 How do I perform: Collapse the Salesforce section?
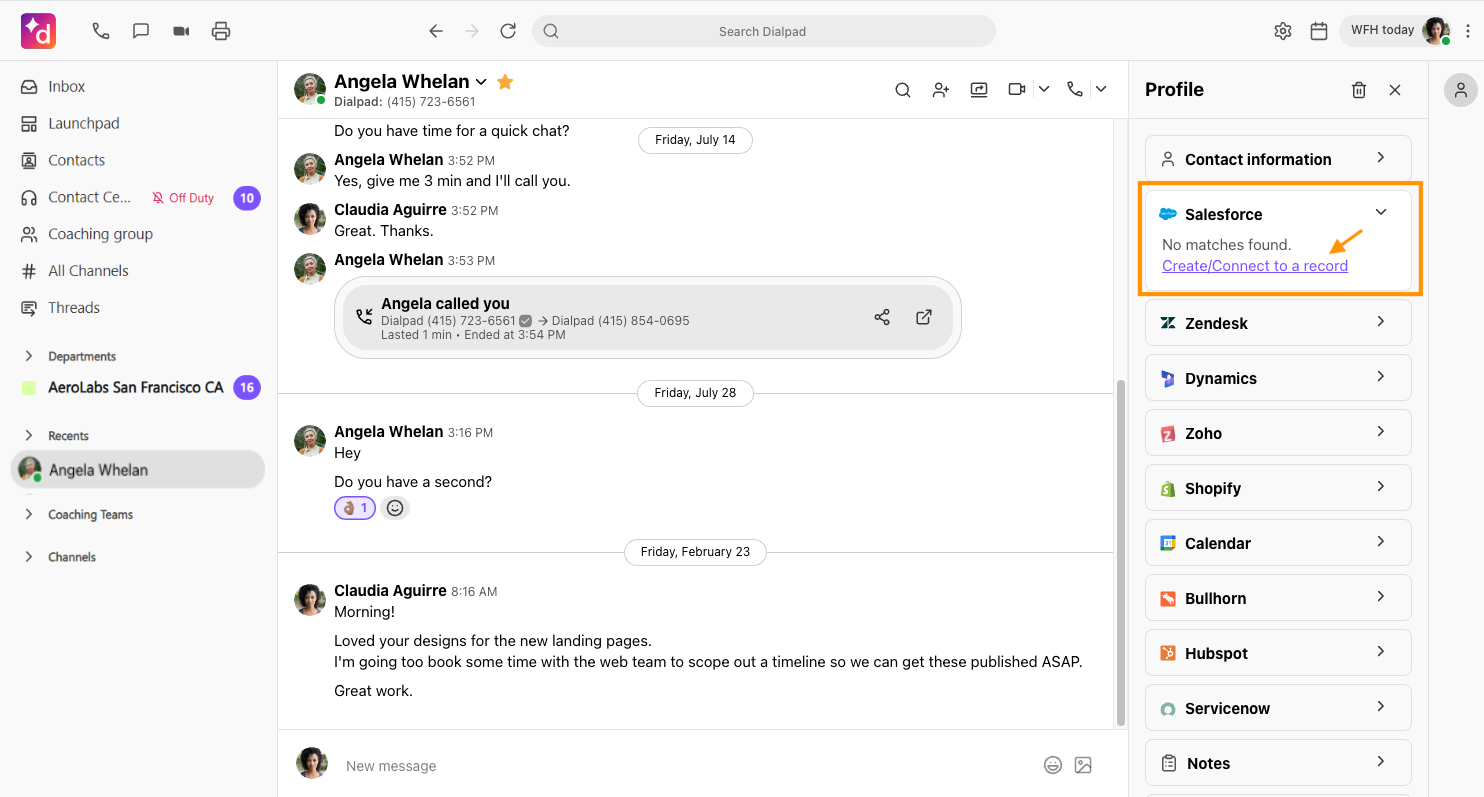tap(1381, 212)
